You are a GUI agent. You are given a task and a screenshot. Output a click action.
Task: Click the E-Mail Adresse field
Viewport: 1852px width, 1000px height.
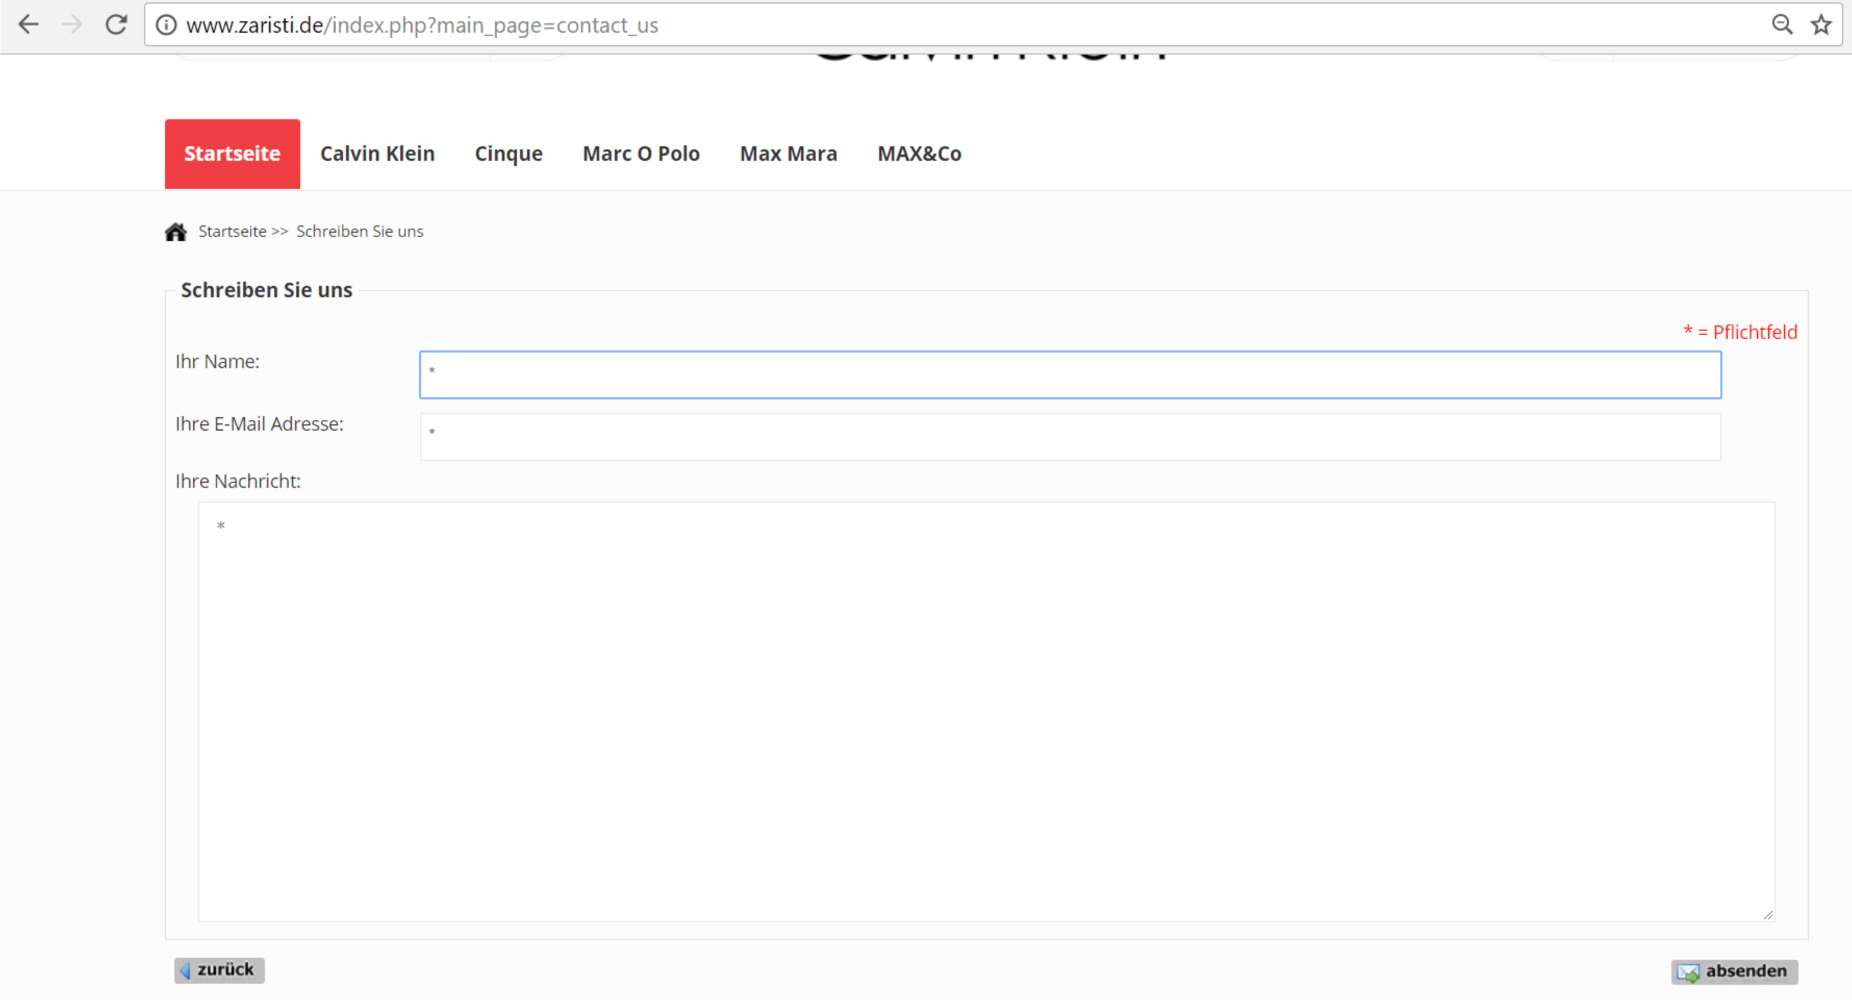tap(1070, 437)
